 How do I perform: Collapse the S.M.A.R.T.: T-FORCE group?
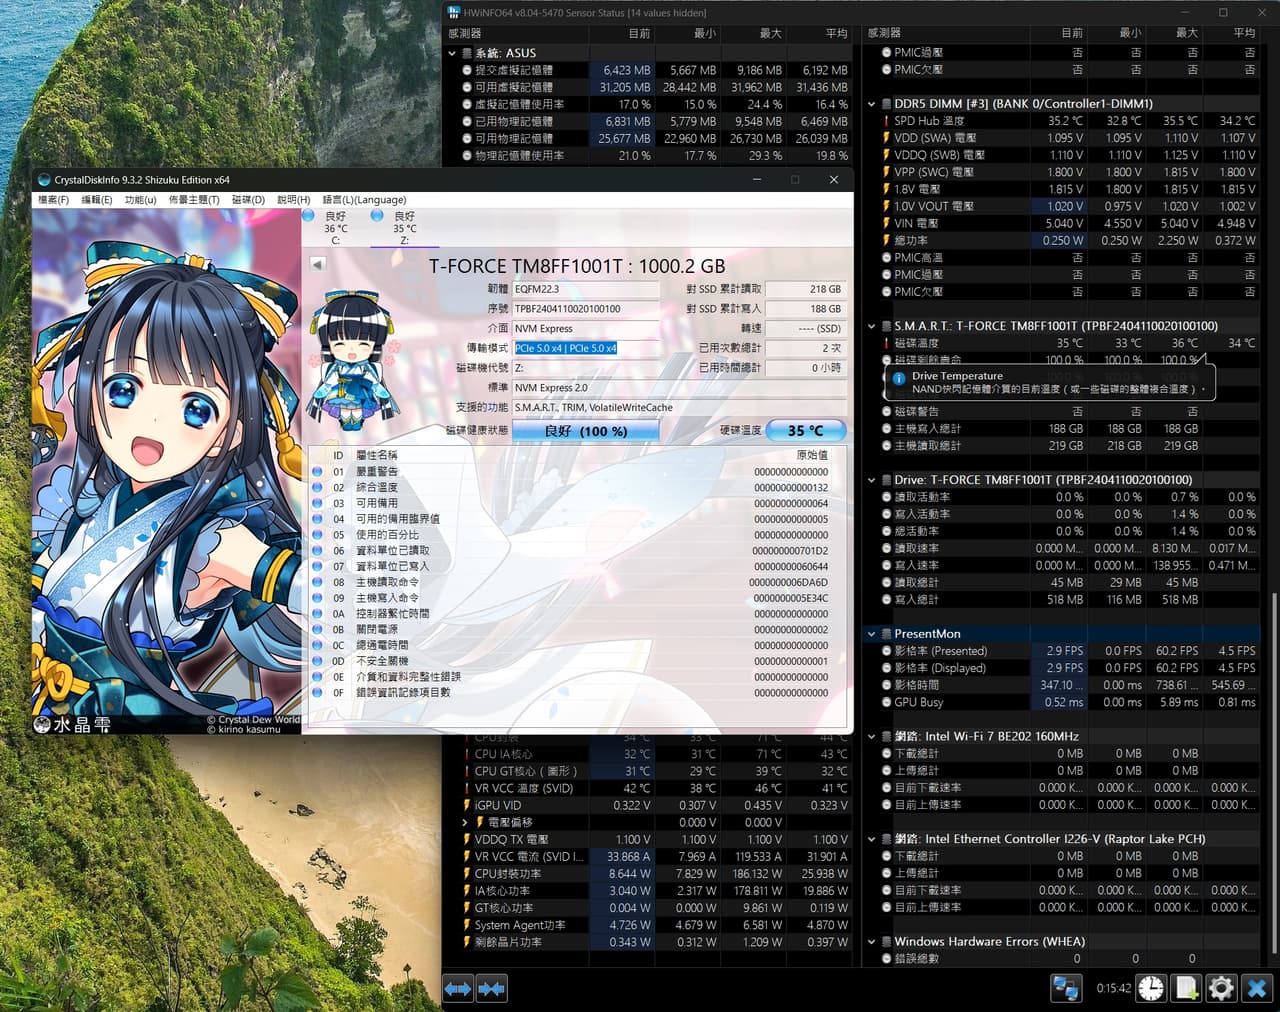click(872, 326)
